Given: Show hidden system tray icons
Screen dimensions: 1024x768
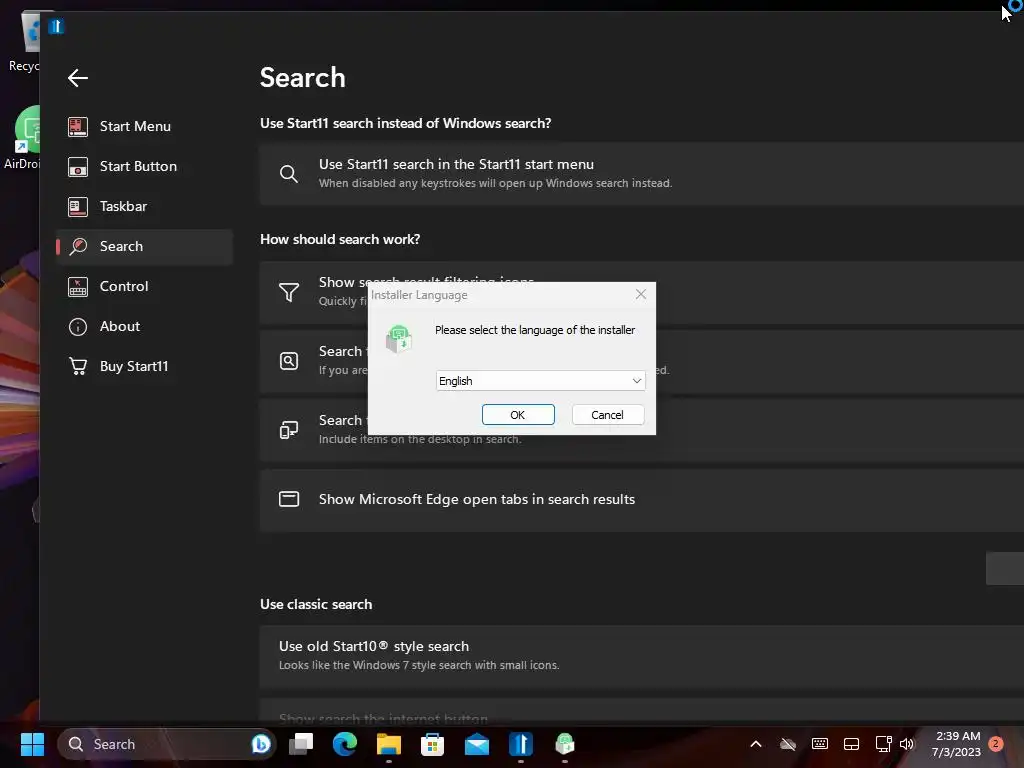Looking at the screenshot, I should tap(756, 744).
